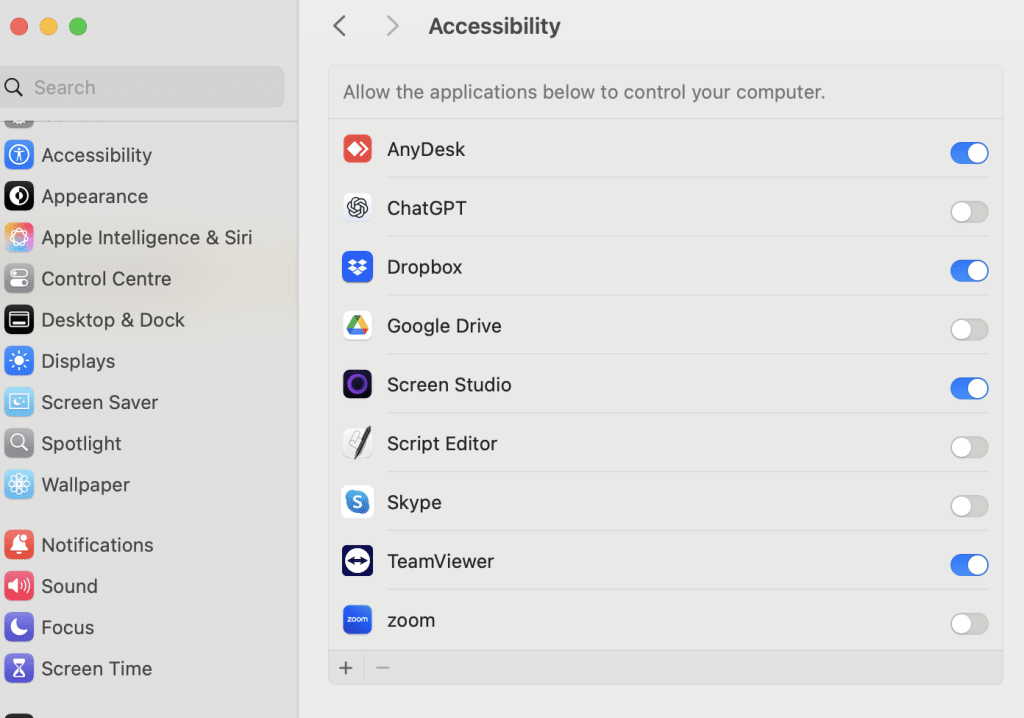1024x718 pixels.
Task: Click the Screen Saver sidebar icon
Action: 19,402
